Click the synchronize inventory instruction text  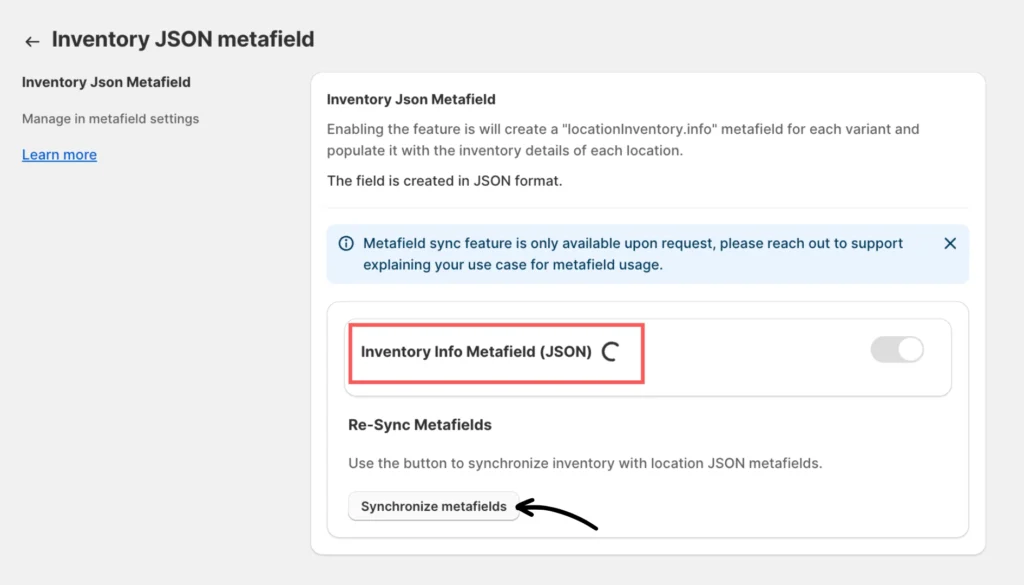pos(585,463)
